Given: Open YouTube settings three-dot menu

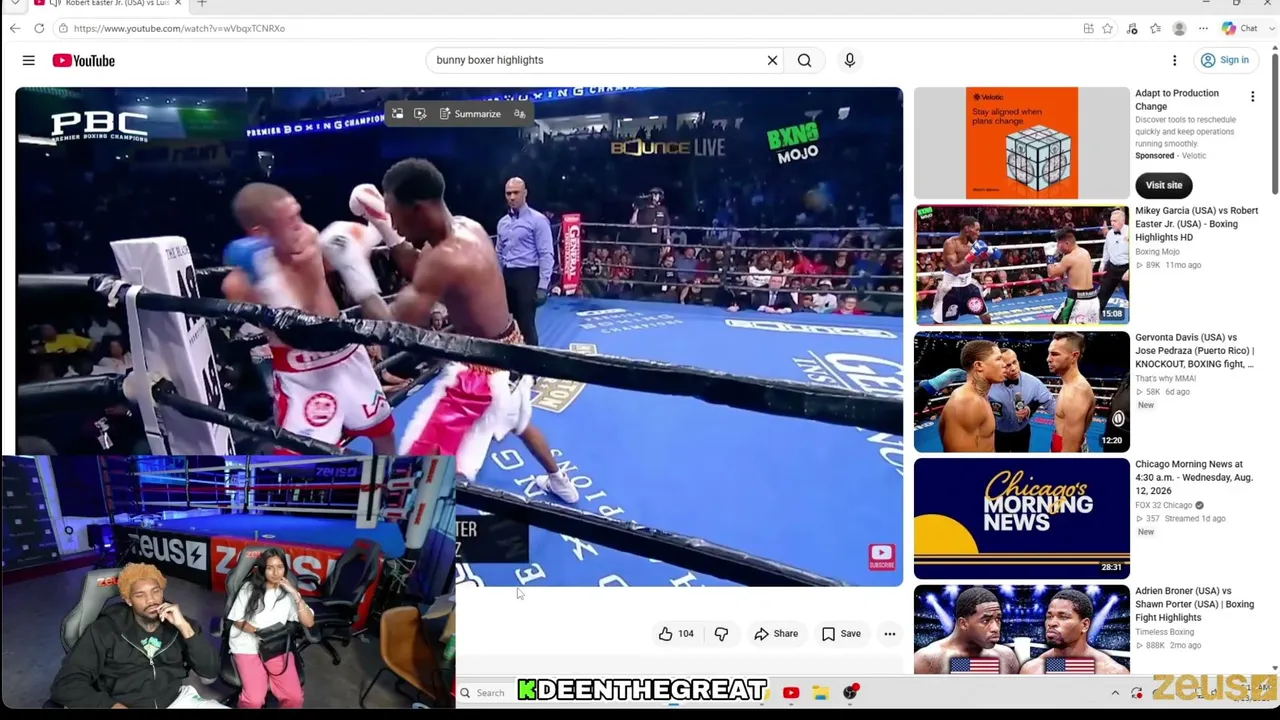Looking at the screenshot, I should (1175, 61).
